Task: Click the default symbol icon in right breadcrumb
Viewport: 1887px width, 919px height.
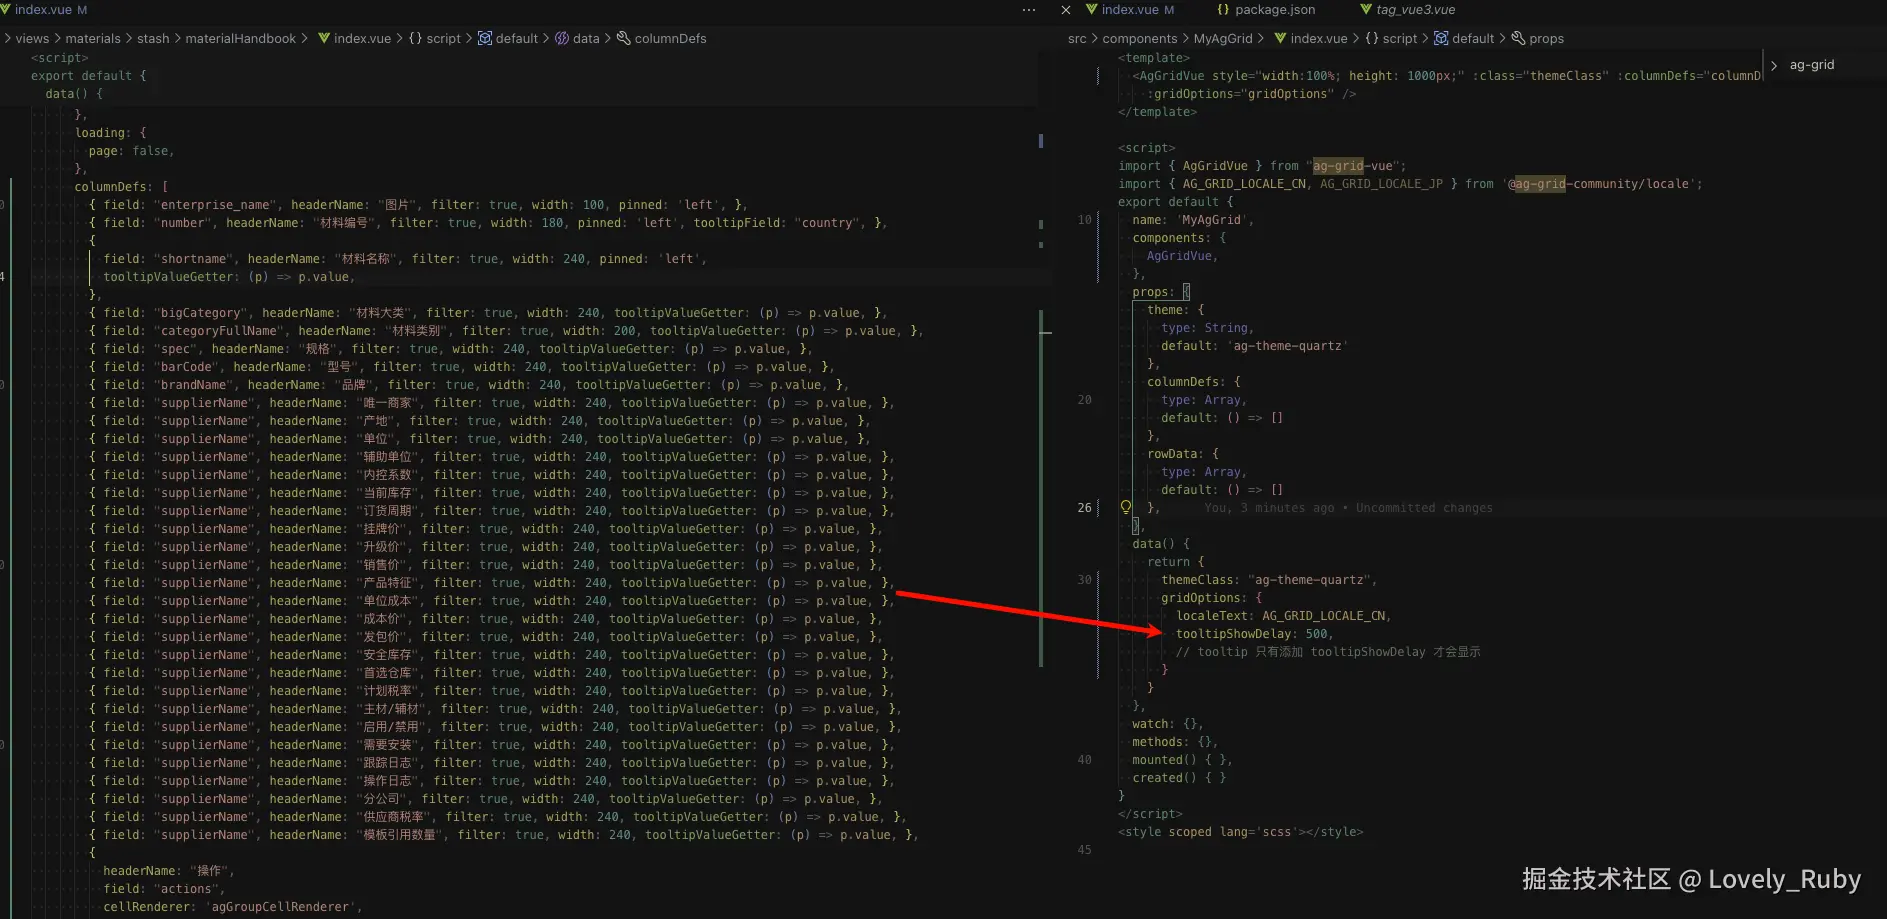Action: click(x=1441, y=38)
